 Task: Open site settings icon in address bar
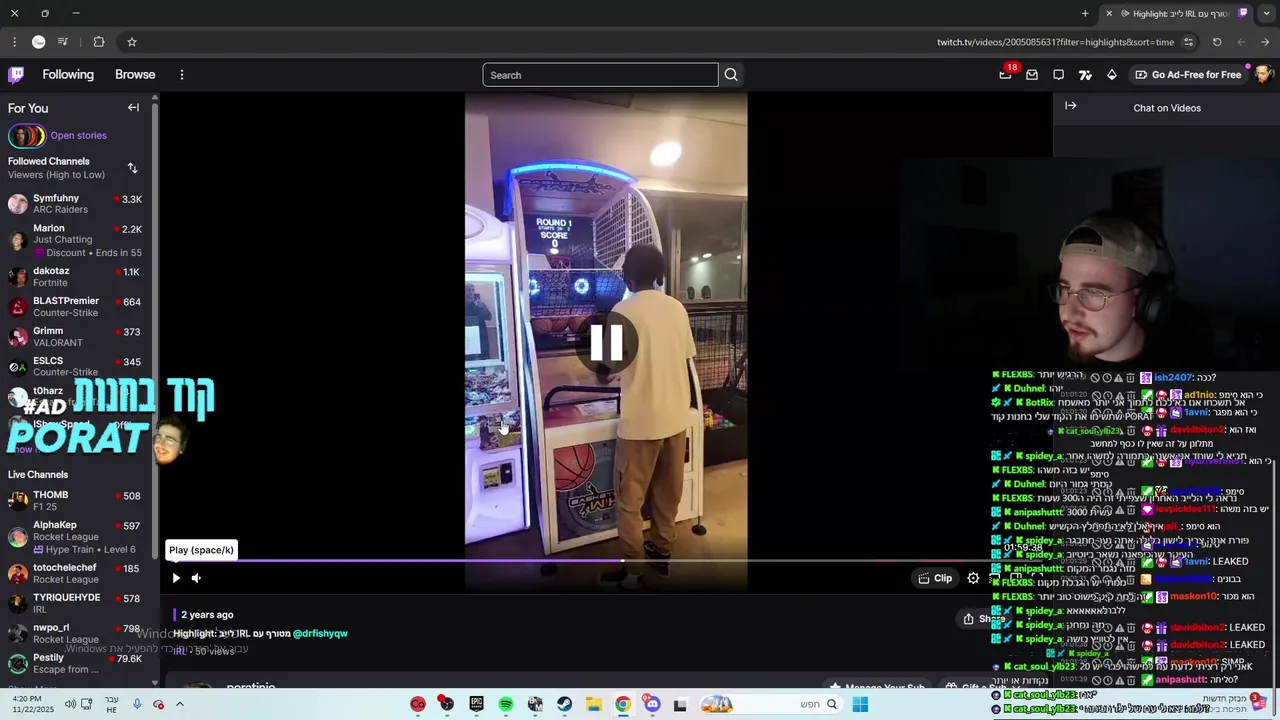coord(1188,42)
